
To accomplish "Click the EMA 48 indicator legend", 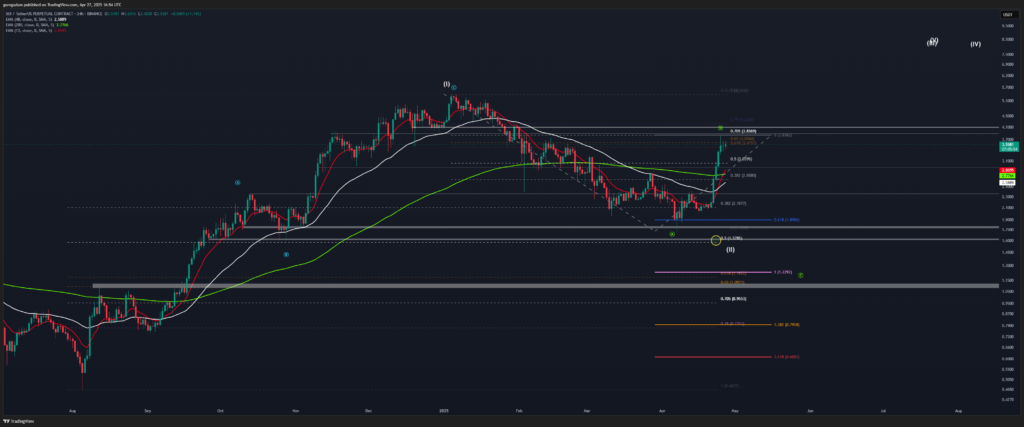I will (30, 19).
